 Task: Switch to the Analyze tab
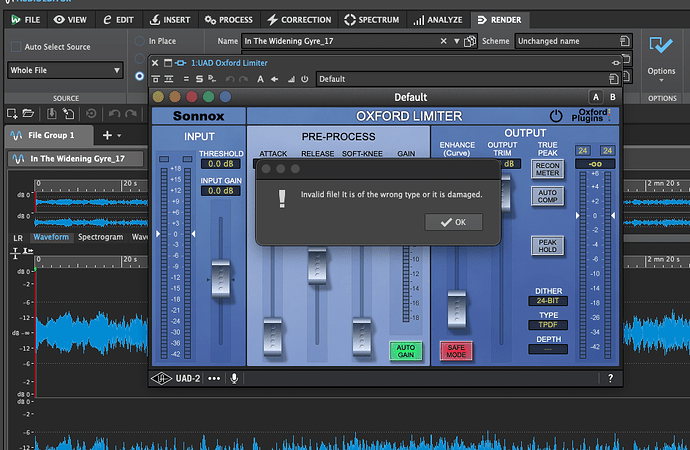[x=438, y=19]
